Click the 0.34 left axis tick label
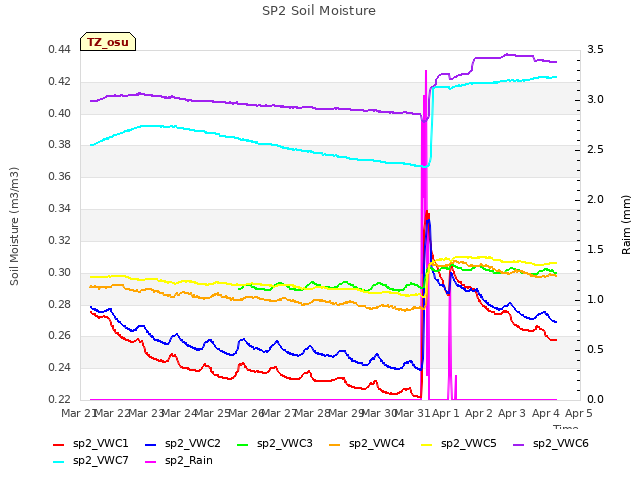 [60, 209]
